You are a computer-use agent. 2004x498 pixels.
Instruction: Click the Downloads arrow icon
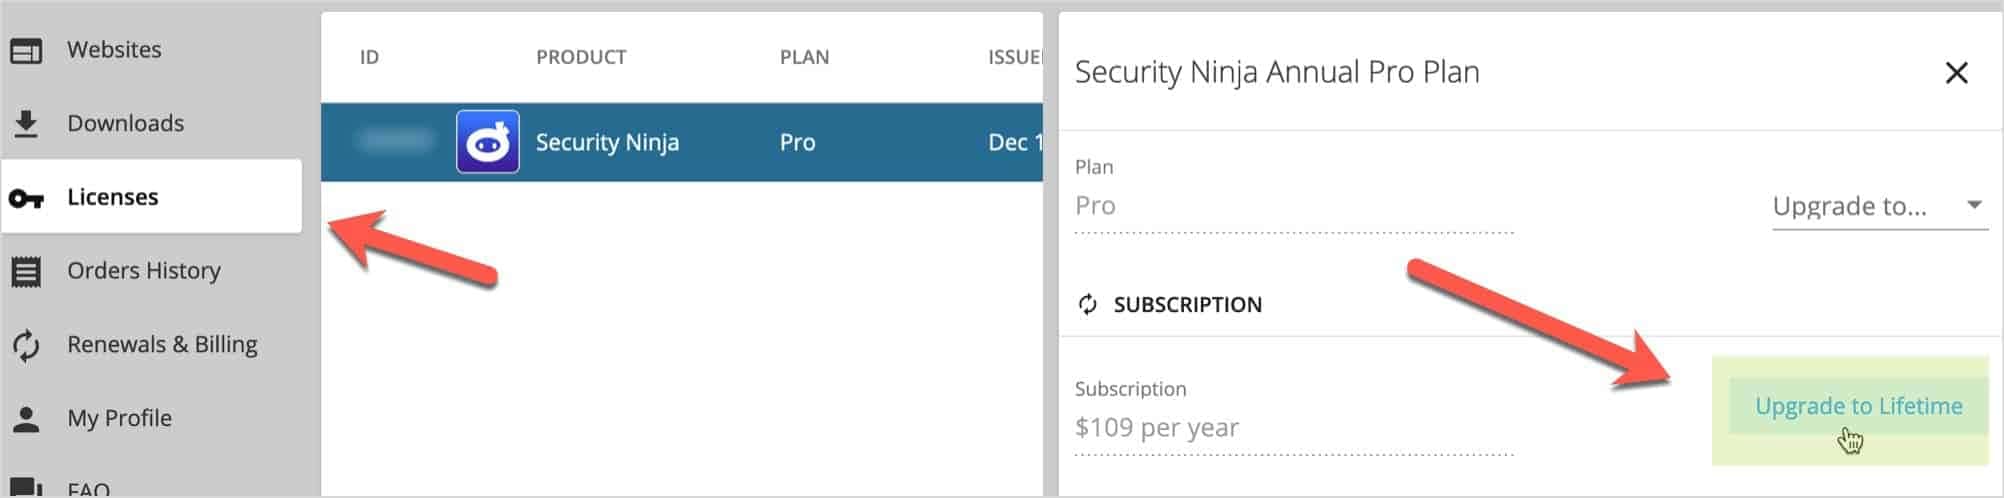tap(26, 123)
